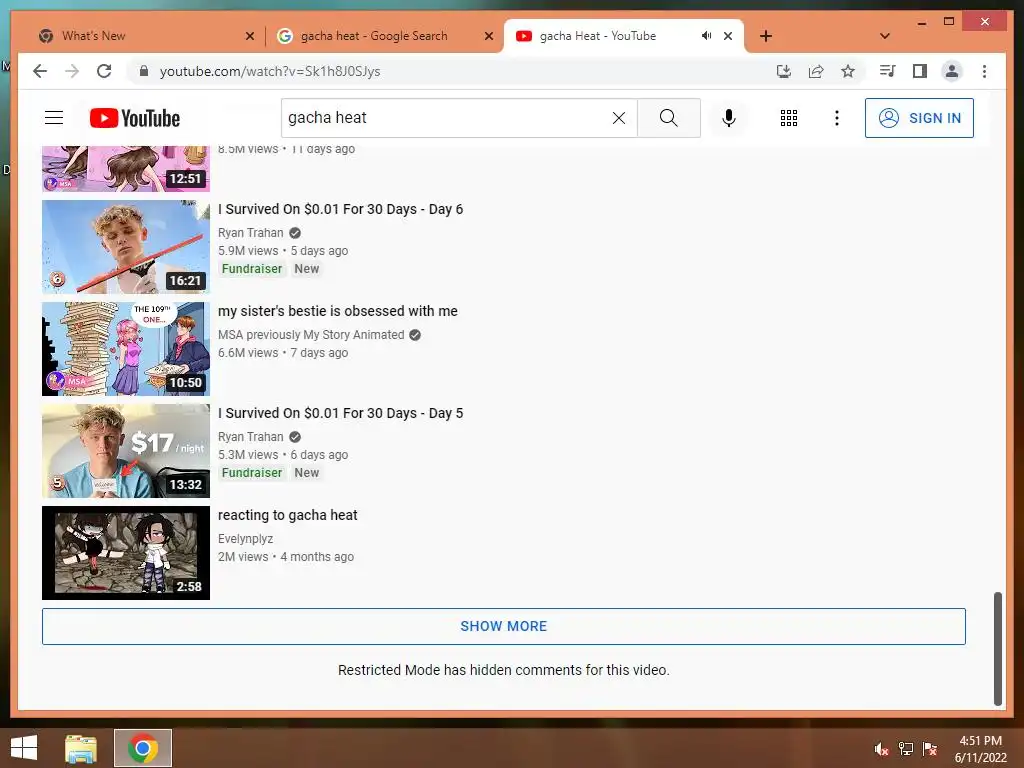Open 'reacting to gacha heat' title
The height and width of the screenshot is (768, 1024).
tap(287, 515)
